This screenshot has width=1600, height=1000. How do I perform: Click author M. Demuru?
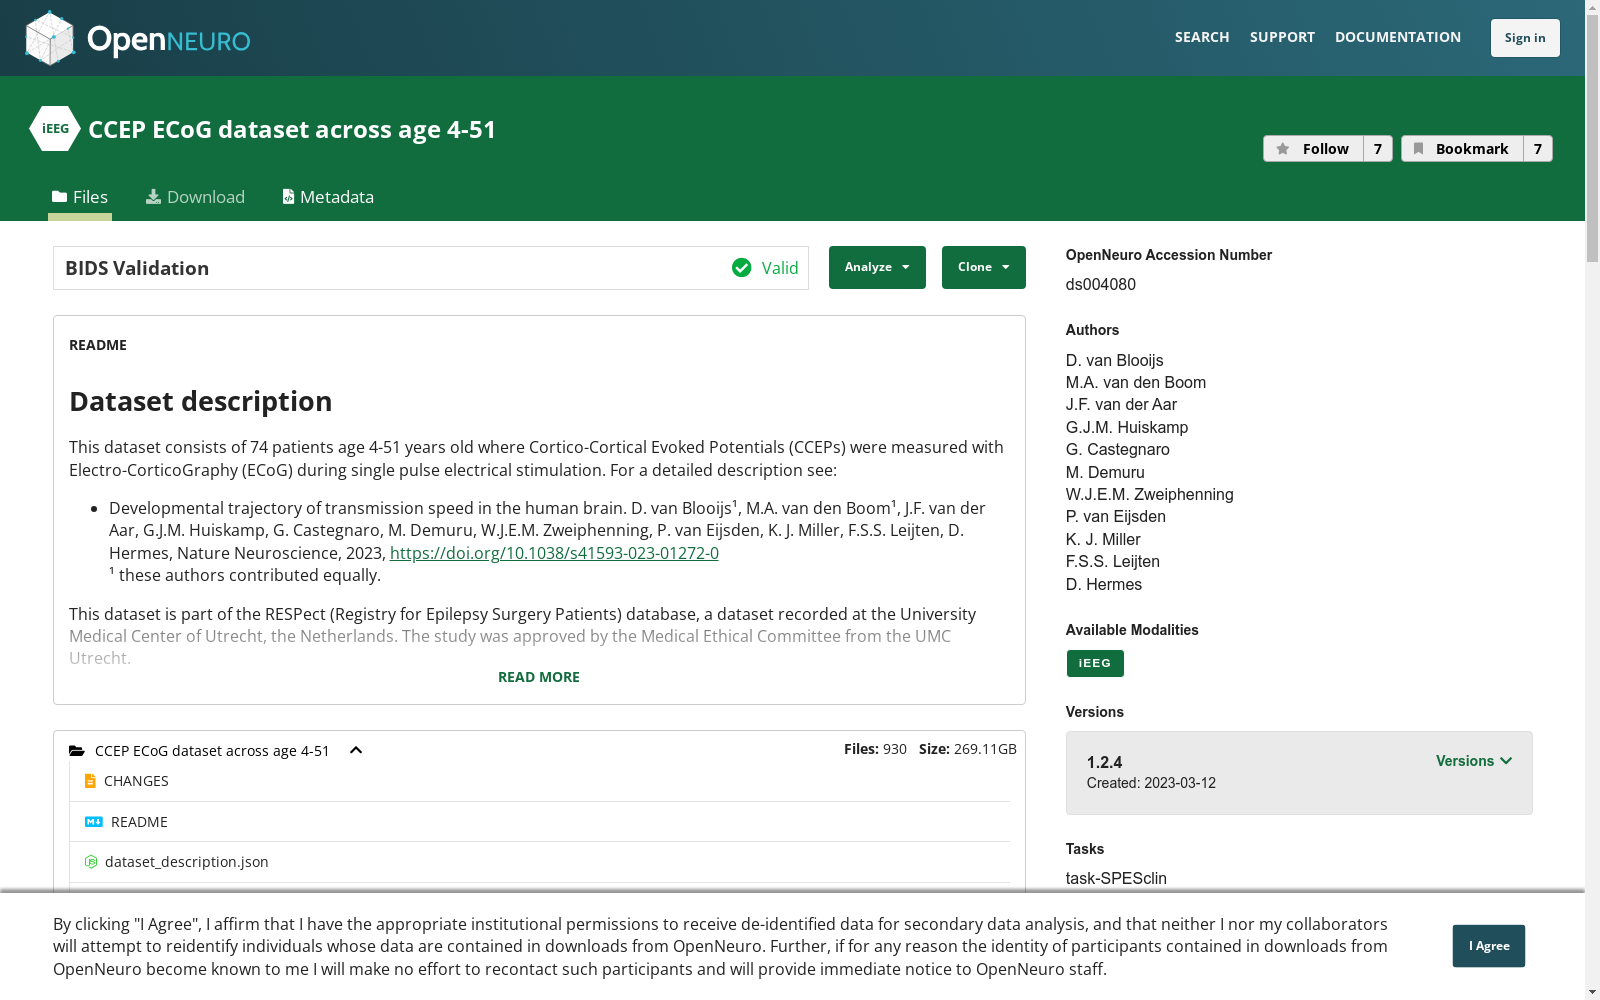[1106, 472]
